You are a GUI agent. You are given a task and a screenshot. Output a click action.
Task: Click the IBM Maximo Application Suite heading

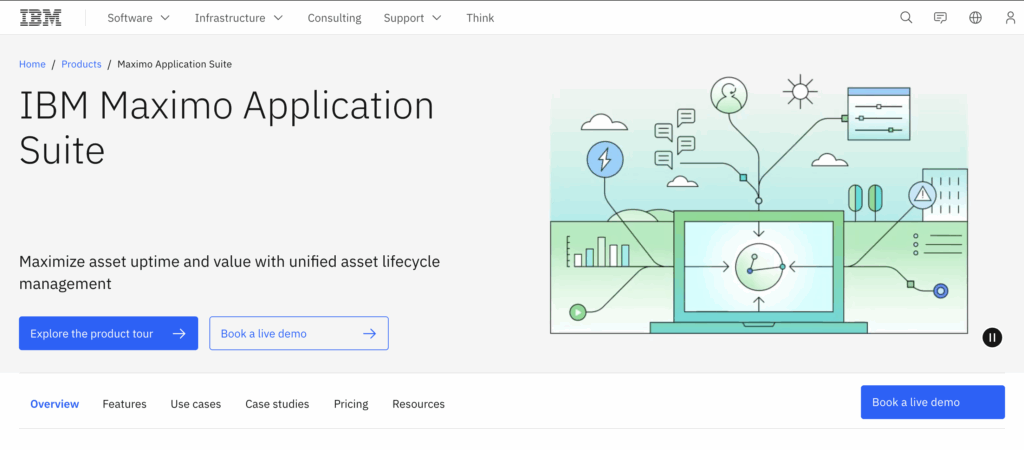coord(227,127)
